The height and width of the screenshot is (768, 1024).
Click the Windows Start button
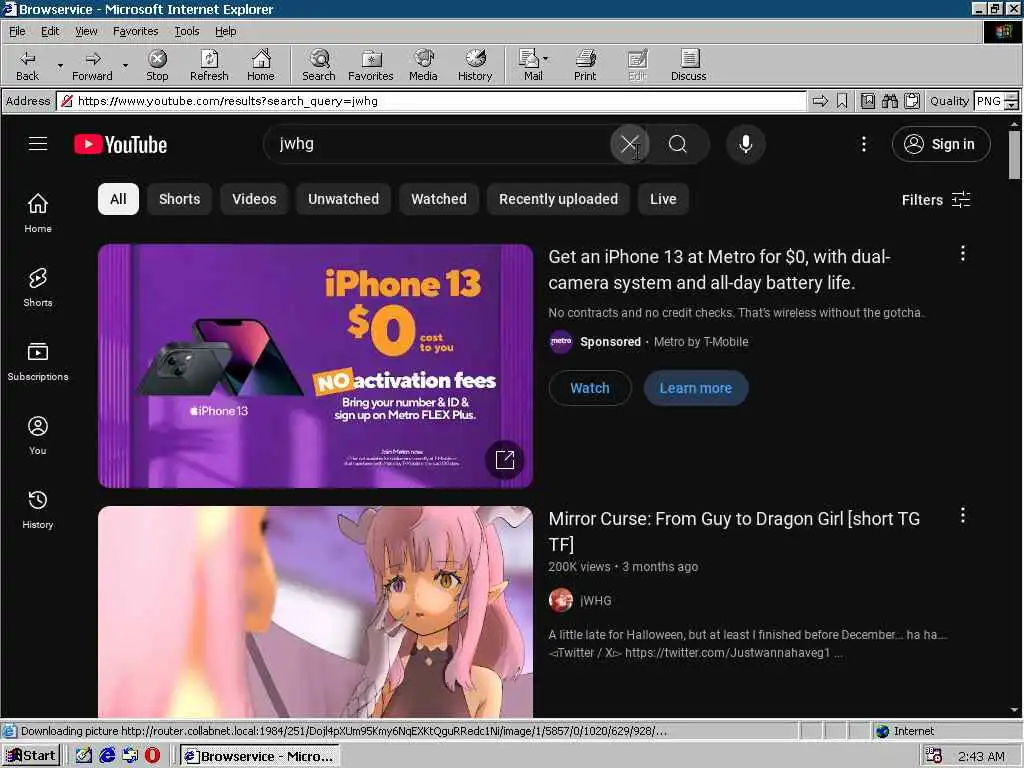pyautogui.click(x=31, y=756)
